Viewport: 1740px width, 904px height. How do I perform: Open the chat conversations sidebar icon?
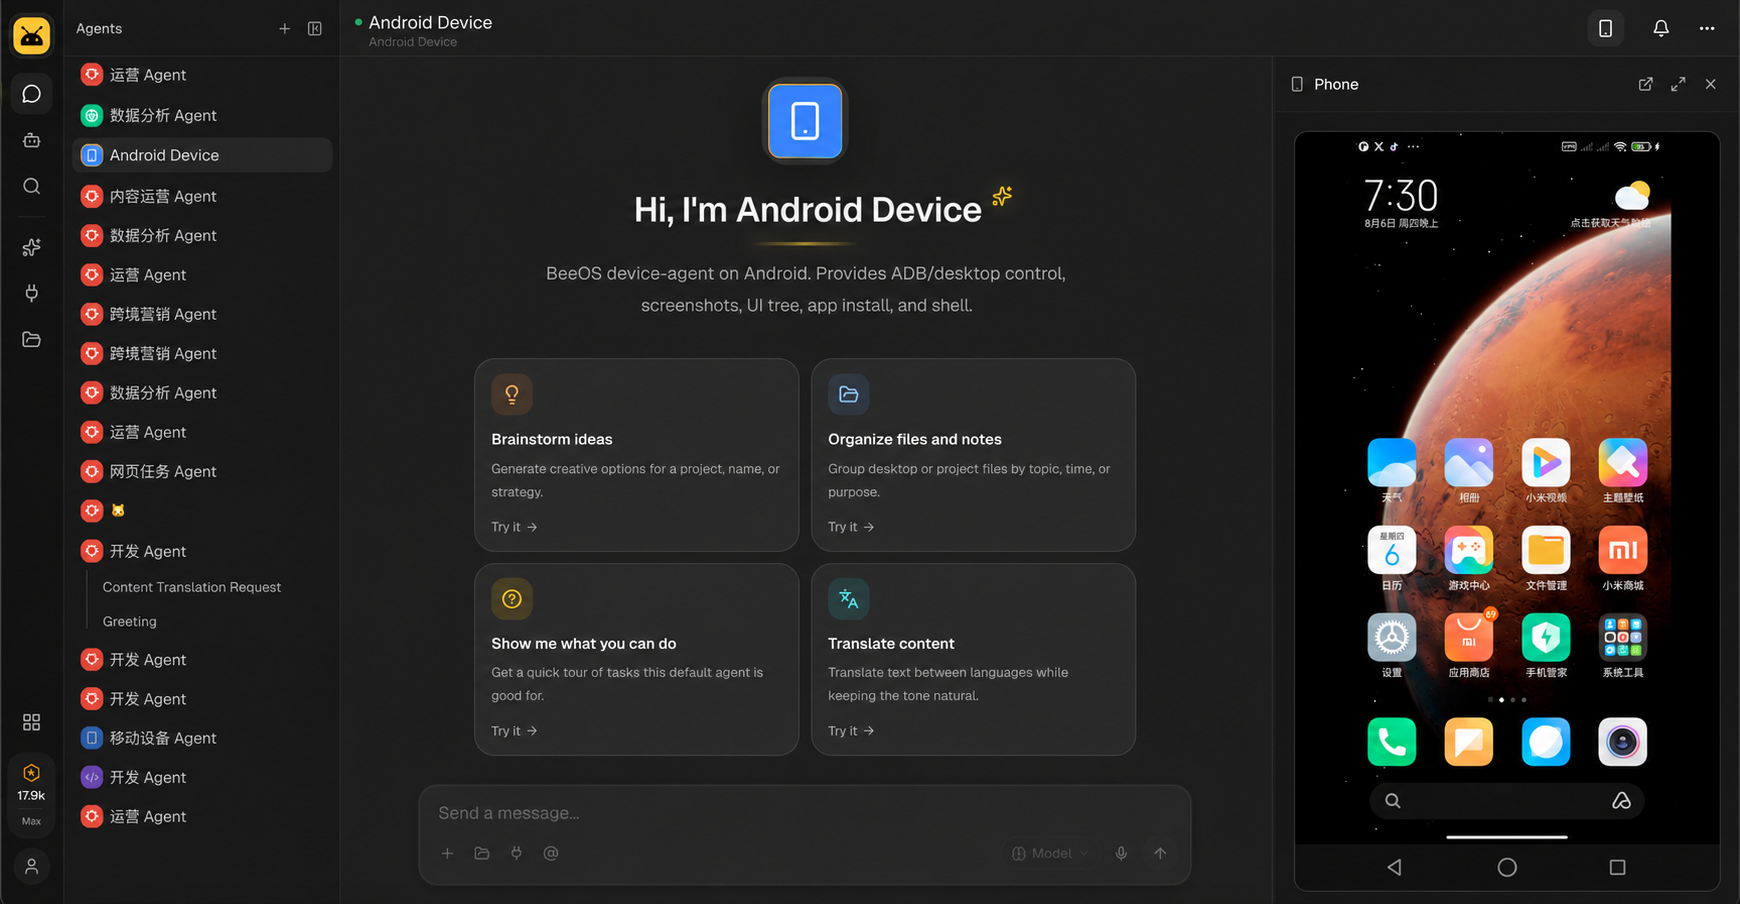coord(32,94)
